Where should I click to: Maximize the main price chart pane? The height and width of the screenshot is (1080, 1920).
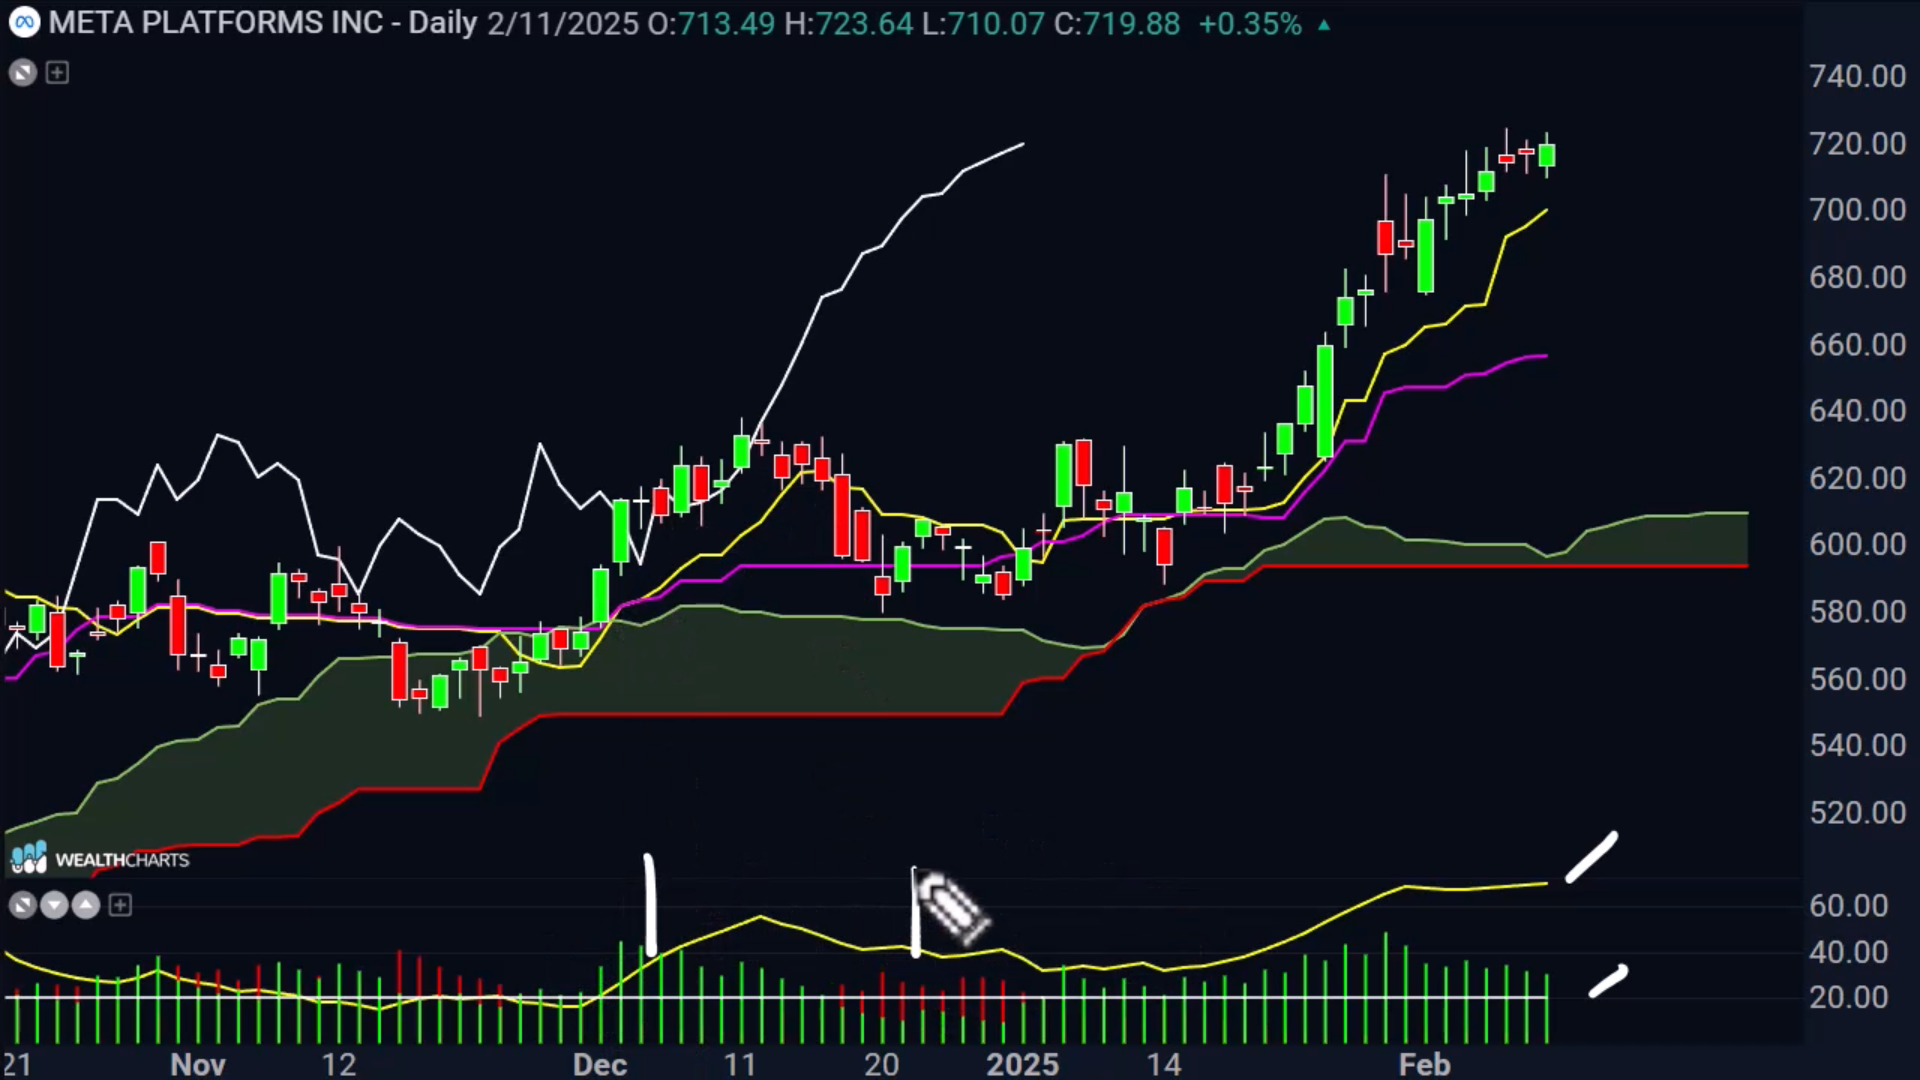coord(22,72)
